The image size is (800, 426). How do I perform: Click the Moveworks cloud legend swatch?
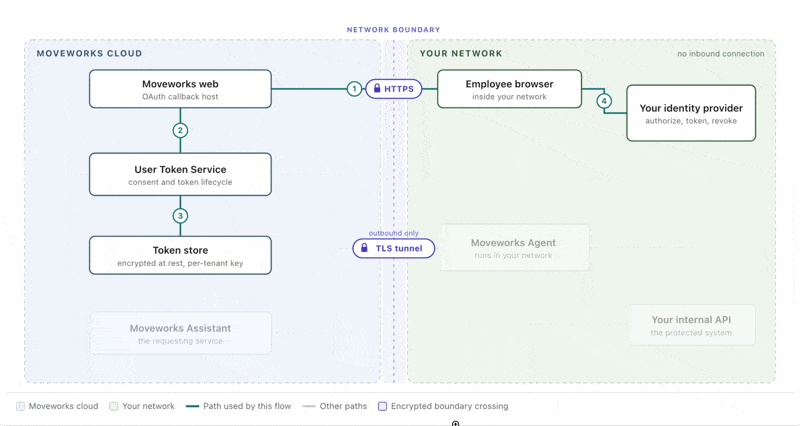coord(20,406)
